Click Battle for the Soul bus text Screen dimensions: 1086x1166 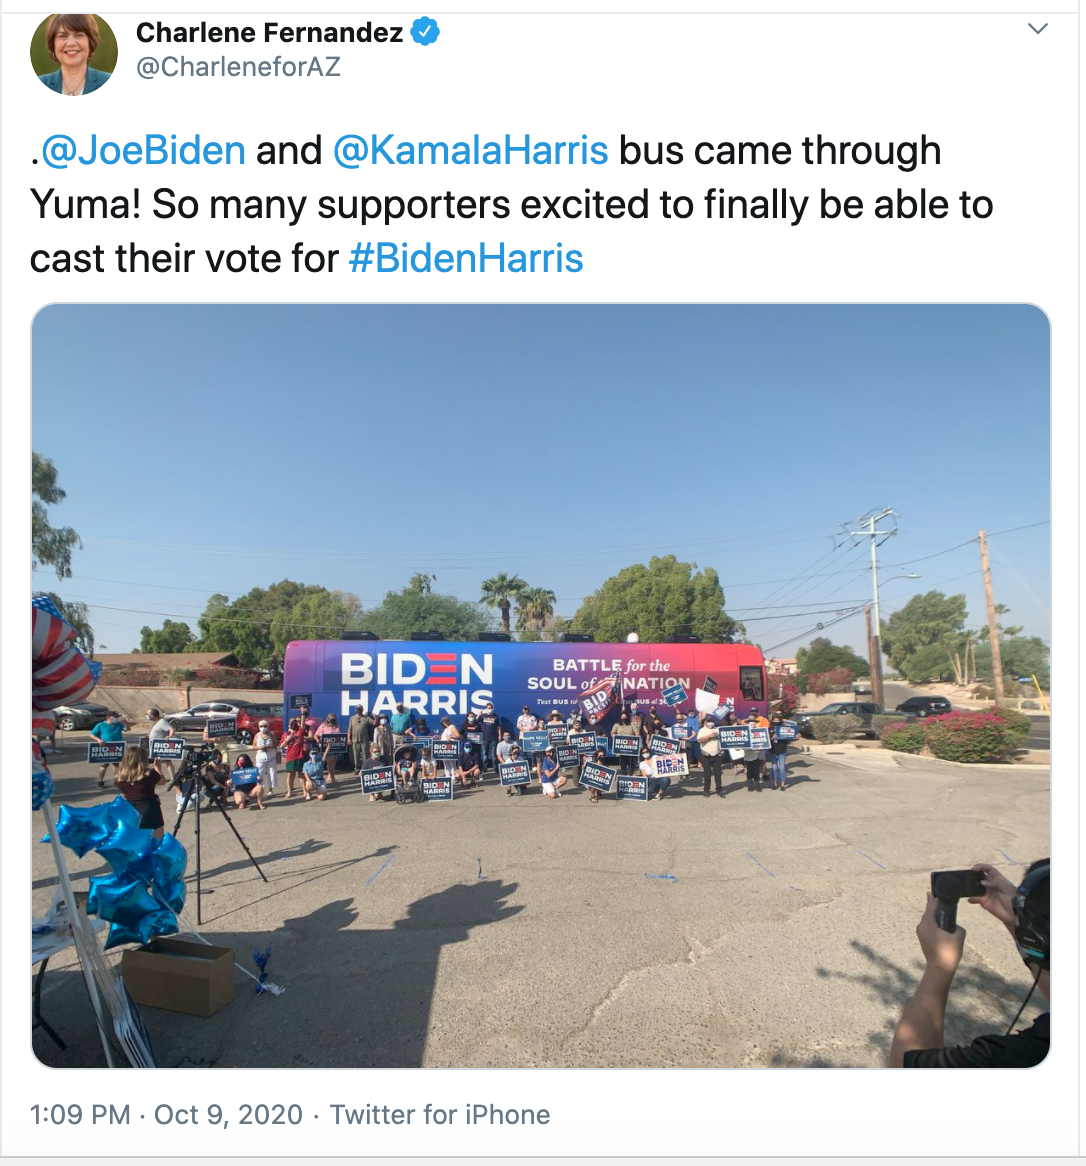click(609, 674)
